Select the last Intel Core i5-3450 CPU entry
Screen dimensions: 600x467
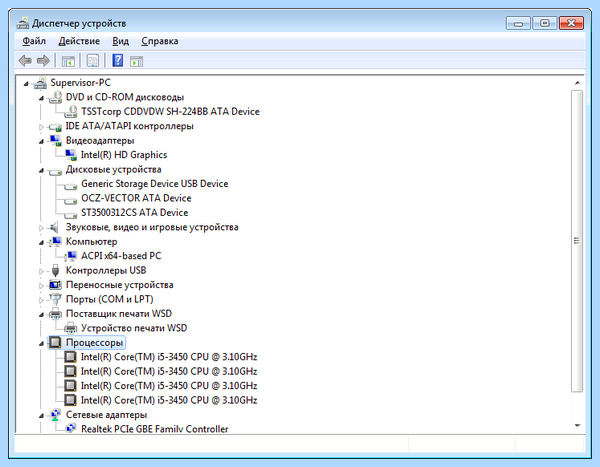pos(169,400)
